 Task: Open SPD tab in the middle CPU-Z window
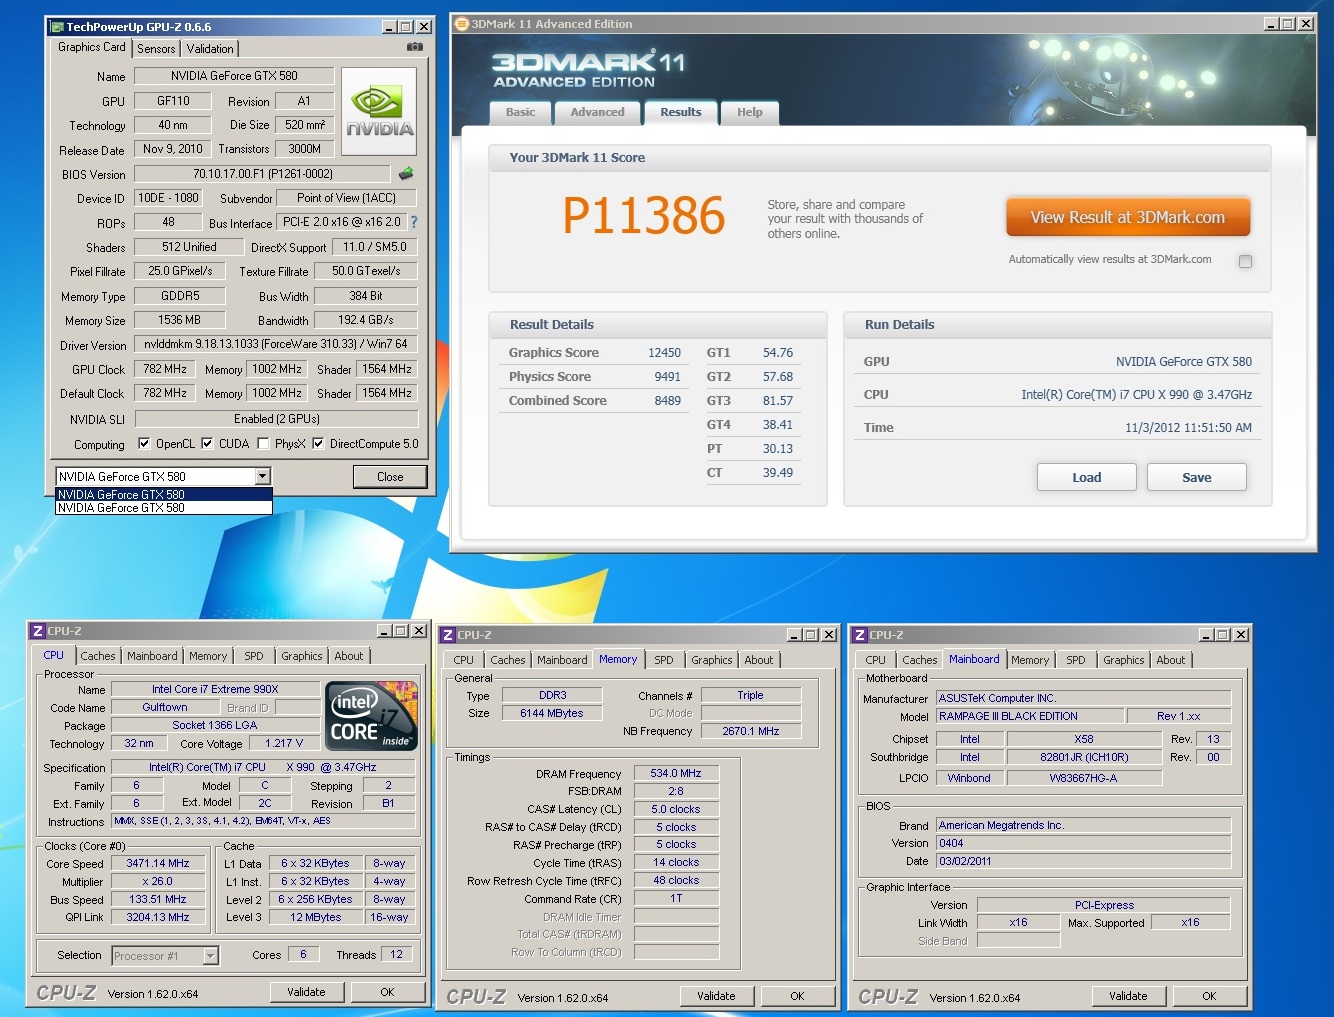click(664, 660)
